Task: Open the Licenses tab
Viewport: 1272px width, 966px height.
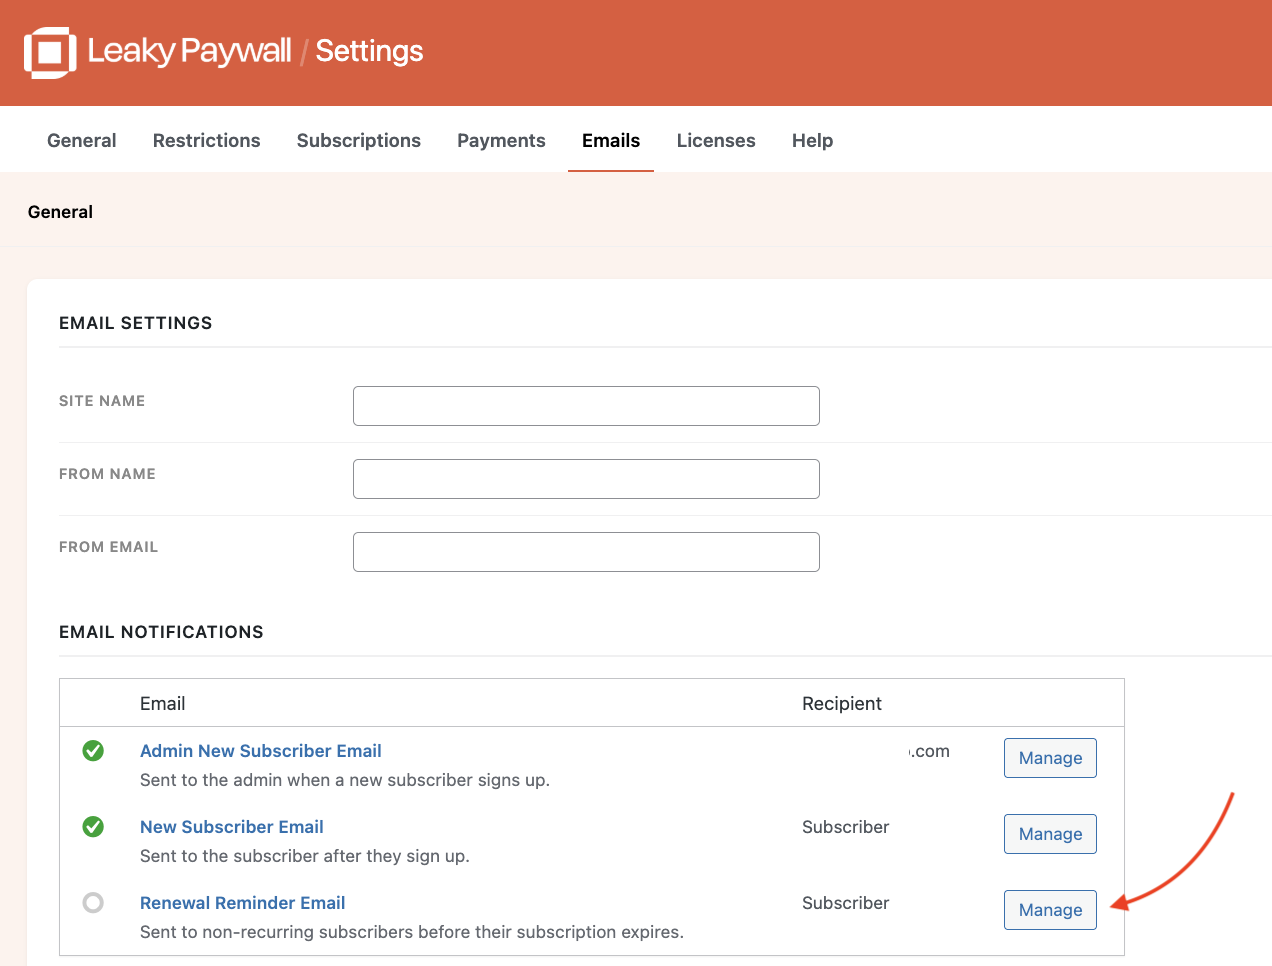Action: click(715, 141)
